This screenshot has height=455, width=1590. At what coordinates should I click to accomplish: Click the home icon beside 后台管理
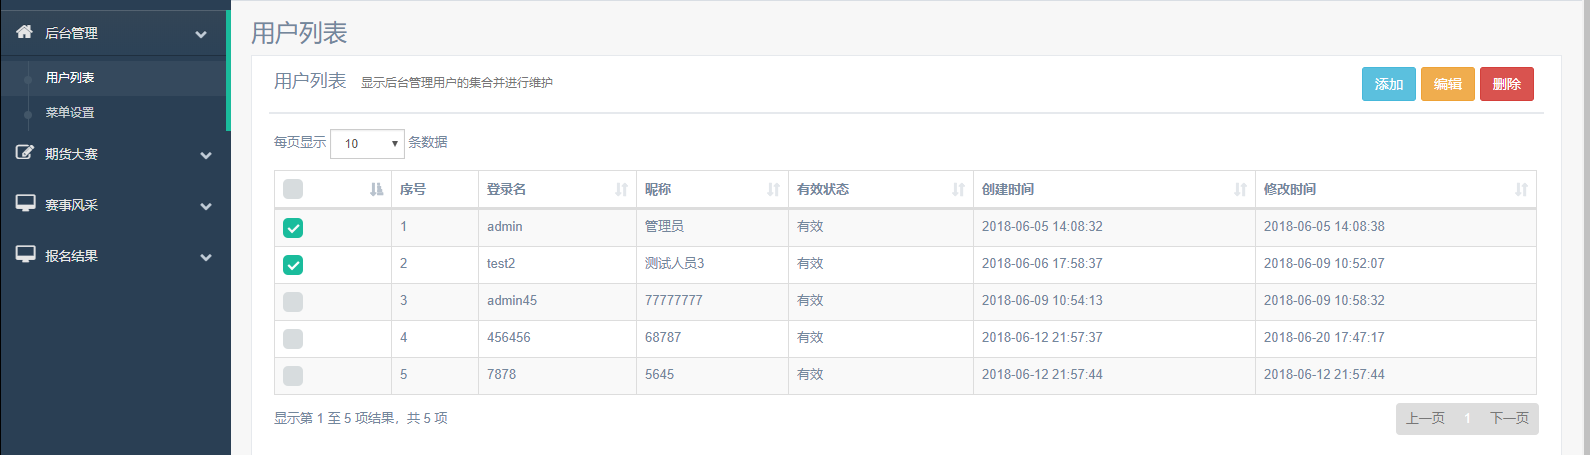[25, 32]
